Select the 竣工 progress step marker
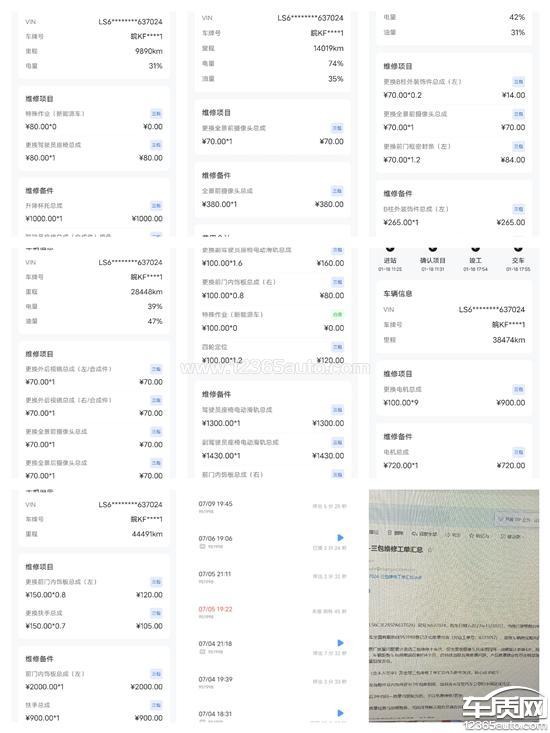This screenshot has width=550, height=733. point(475,248)
